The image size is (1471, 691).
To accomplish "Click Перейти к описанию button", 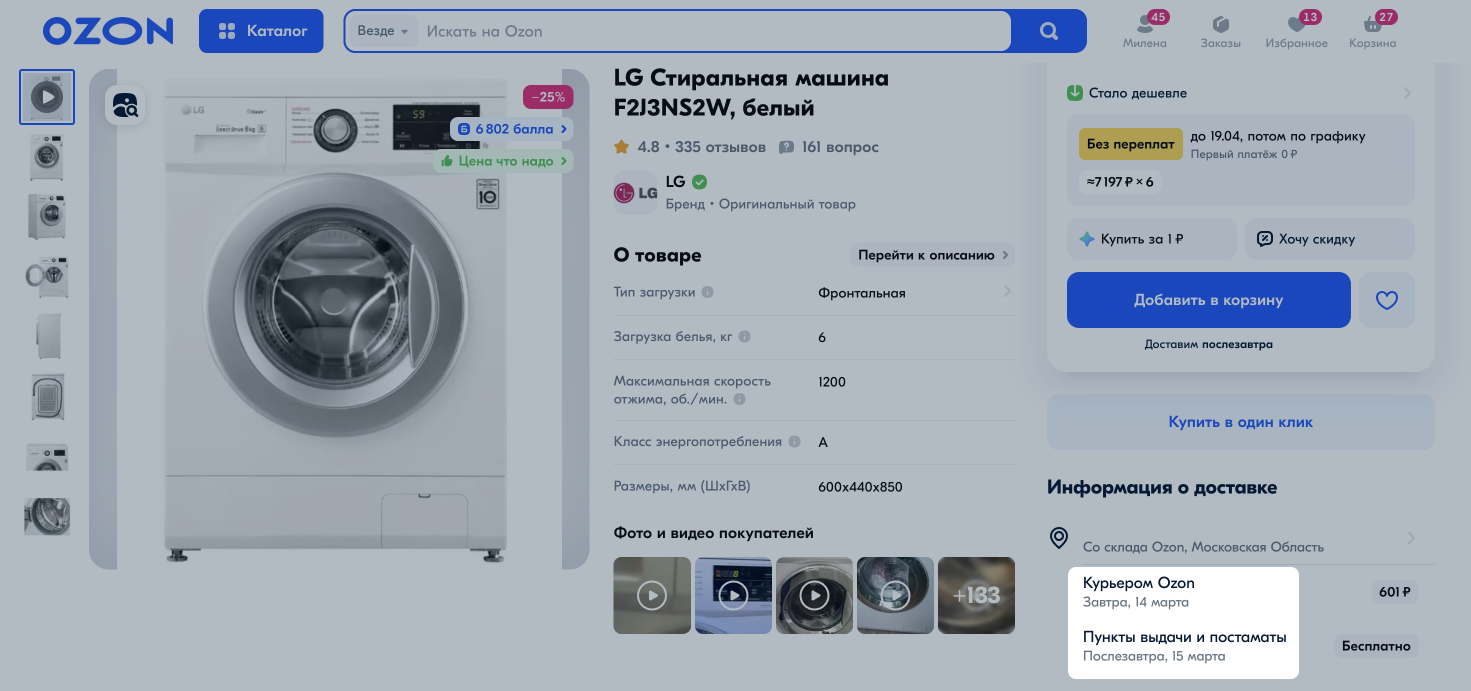I will (932, 255).
